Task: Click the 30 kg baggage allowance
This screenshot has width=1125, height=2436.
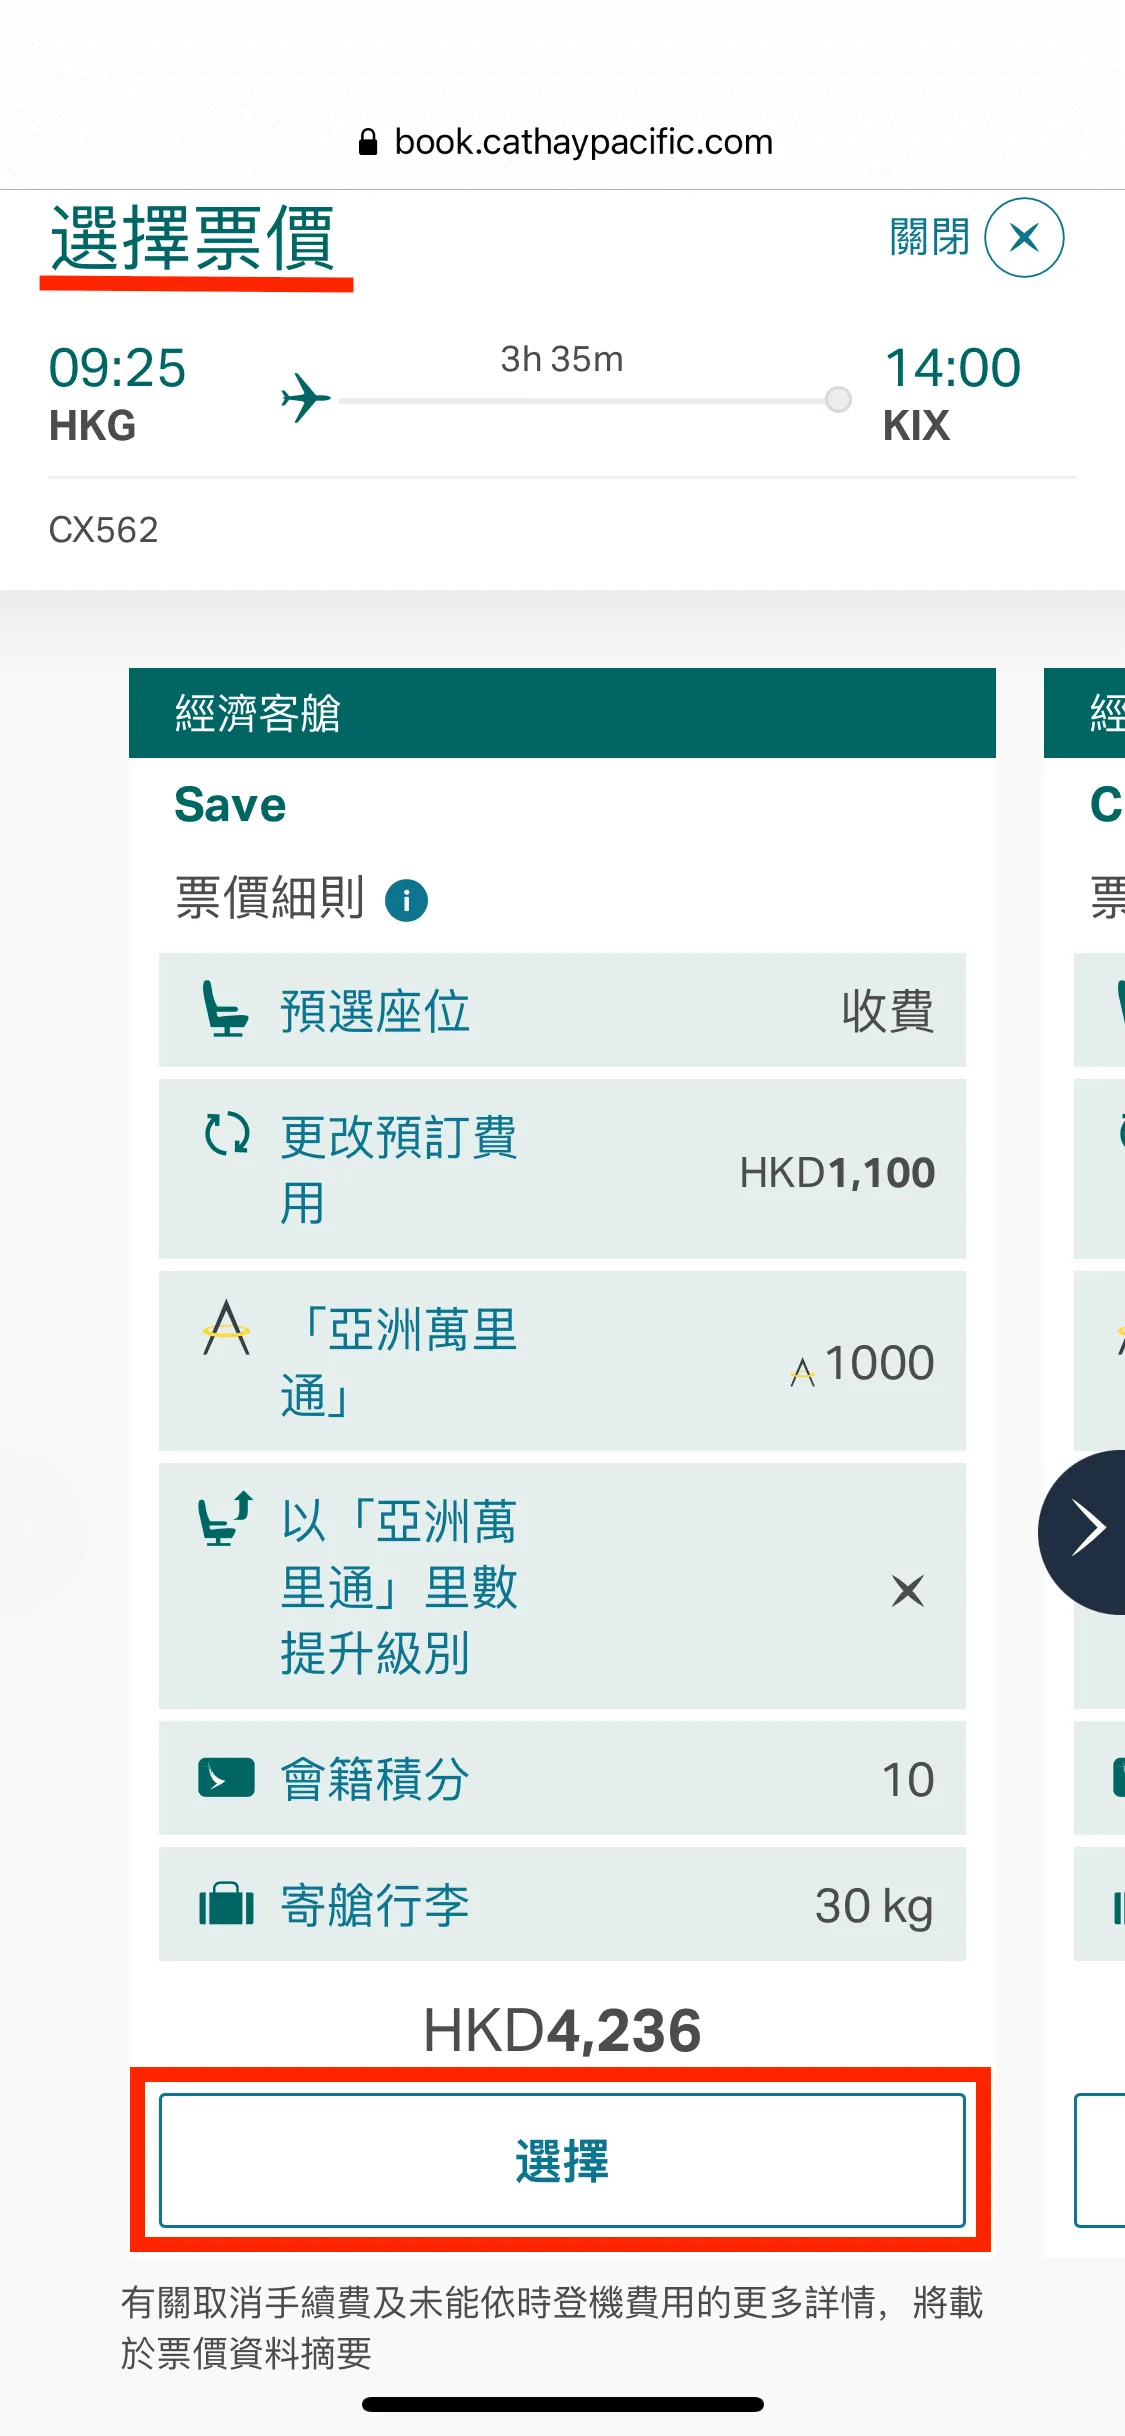Action: (874, 1906)
